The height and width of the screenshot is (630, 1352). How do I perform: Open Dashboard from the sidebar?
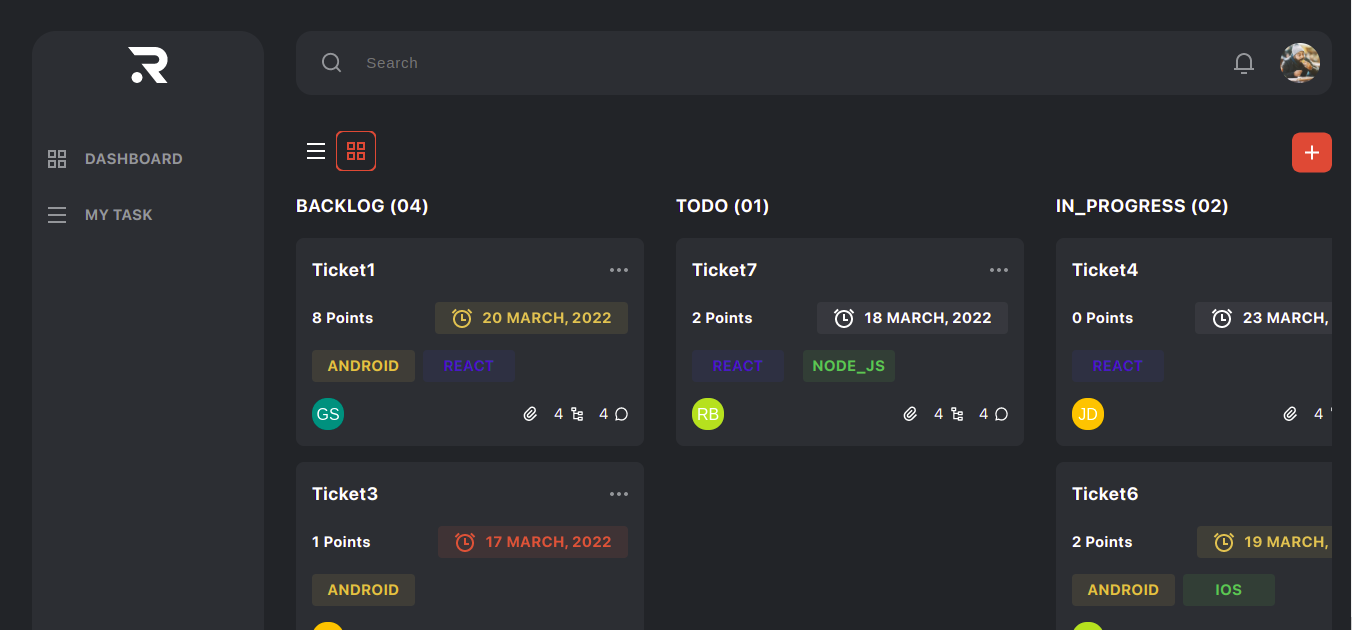(134, 158)
